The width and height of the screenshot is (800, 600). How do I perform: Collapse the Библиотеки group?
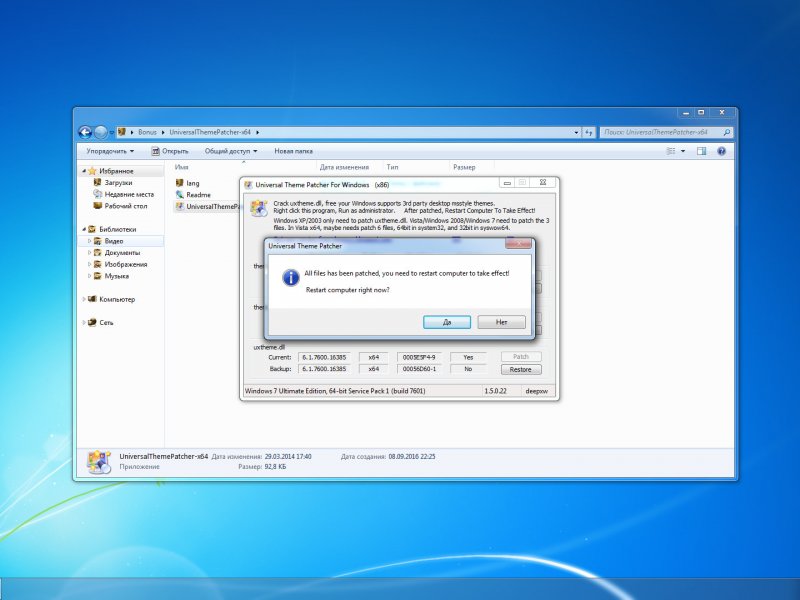point(84,229)
